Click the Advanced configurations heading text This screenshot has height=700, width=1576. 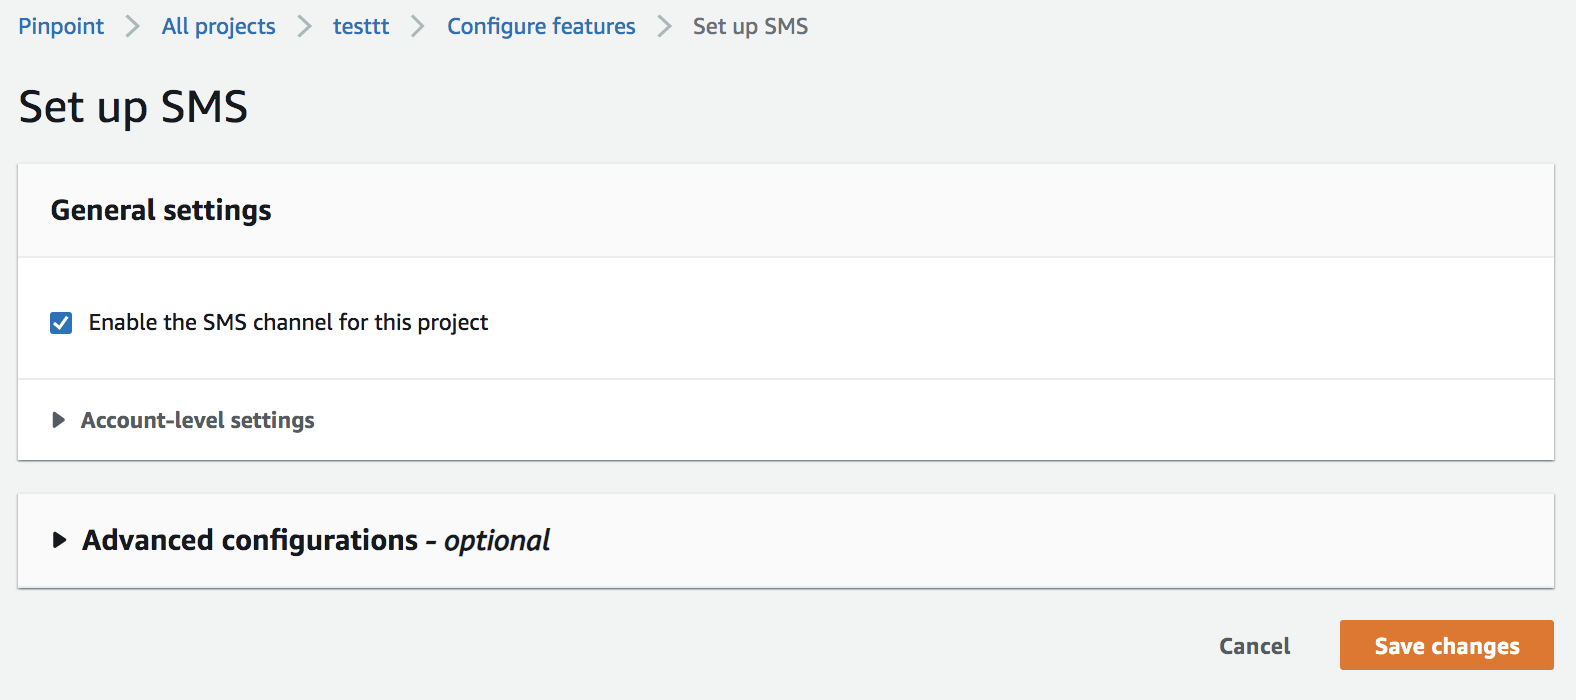coord(250,541)
